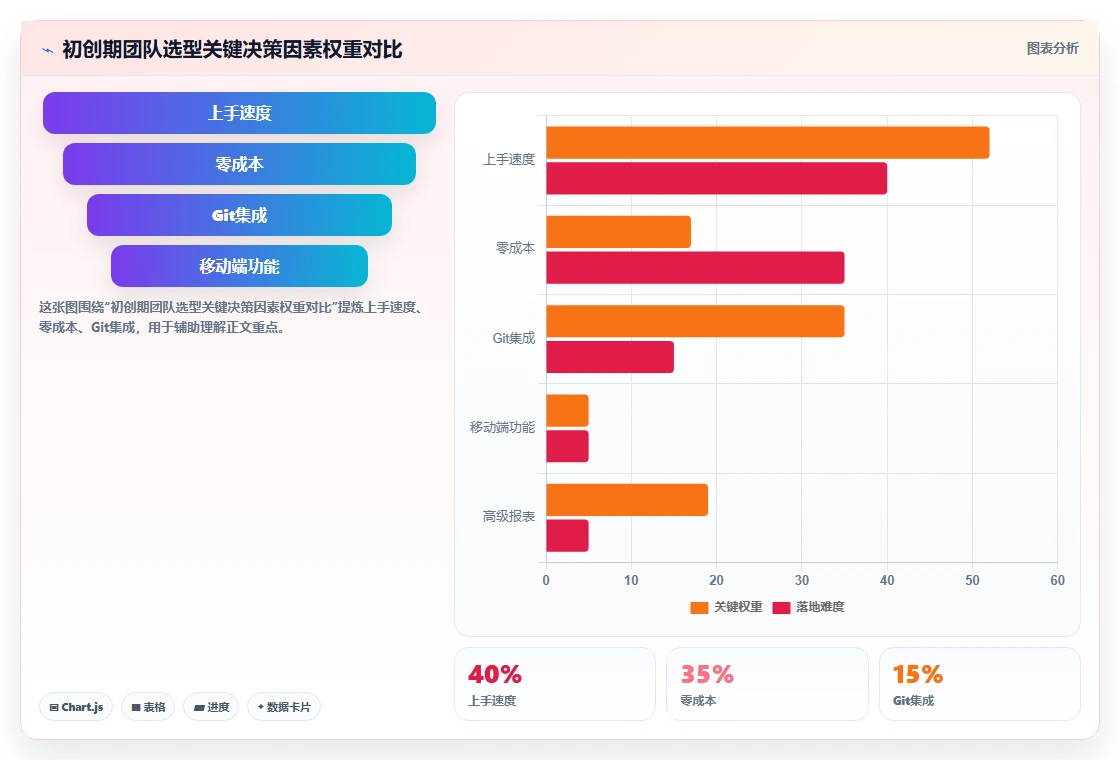Click the orange 上手速度 bar

tap(768, 143)
